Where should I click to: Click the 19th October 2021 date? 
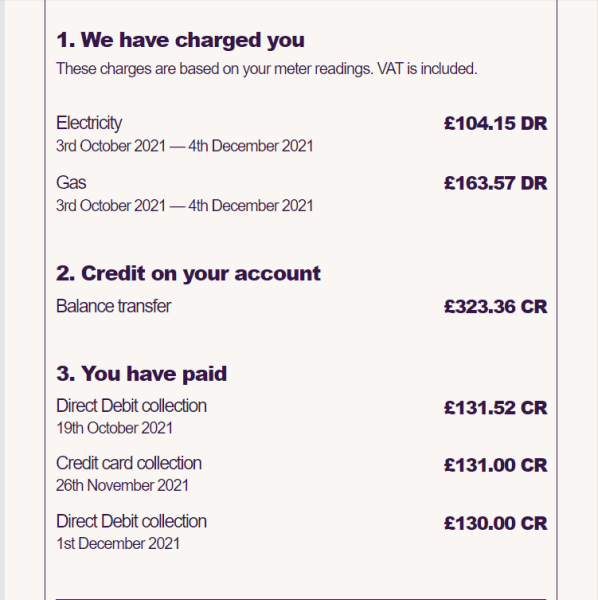pyautogui.click(x=114, y=428)
